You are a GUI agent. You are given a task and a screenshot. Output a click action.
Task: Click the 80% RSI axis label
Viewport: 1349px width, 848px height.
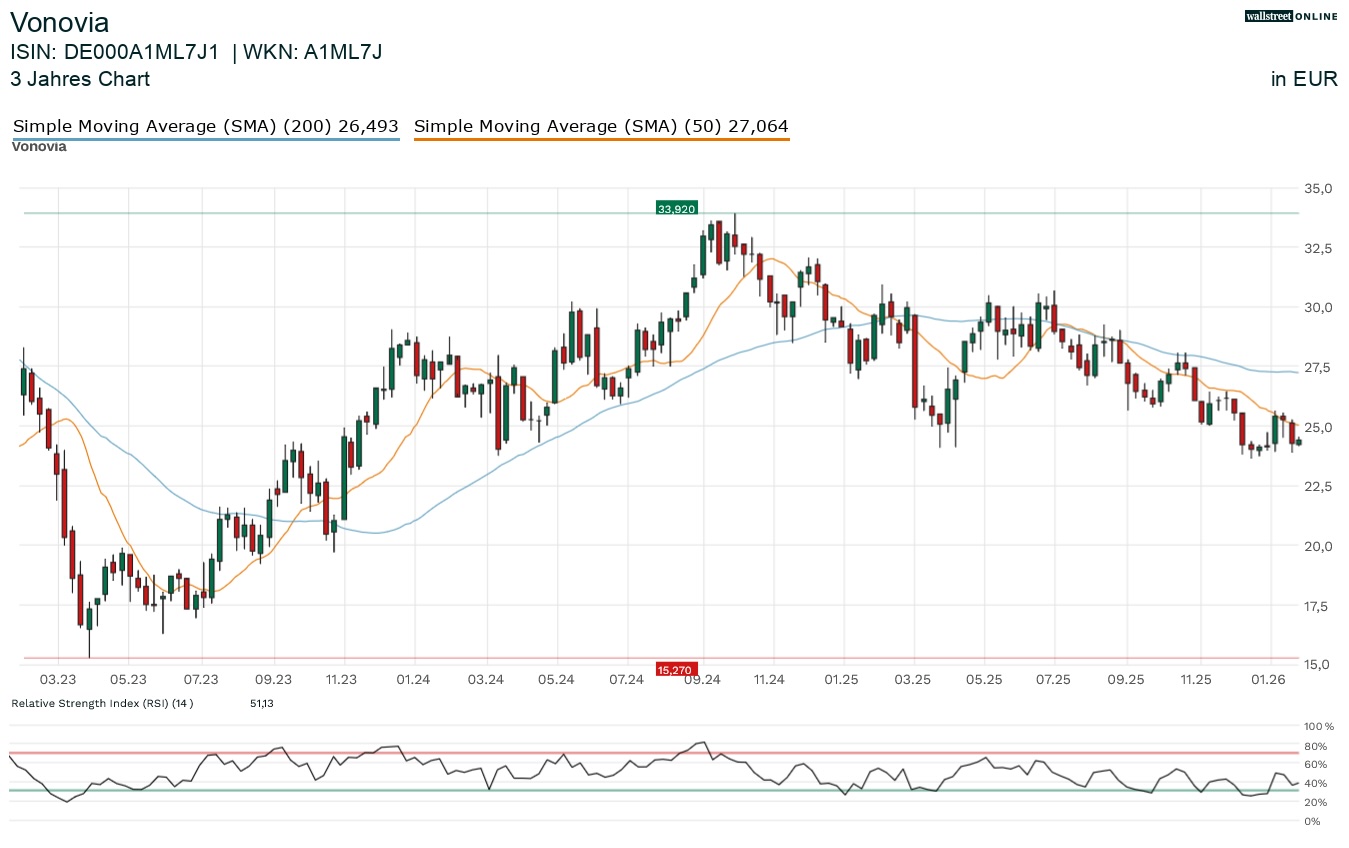pos(1314,746)
